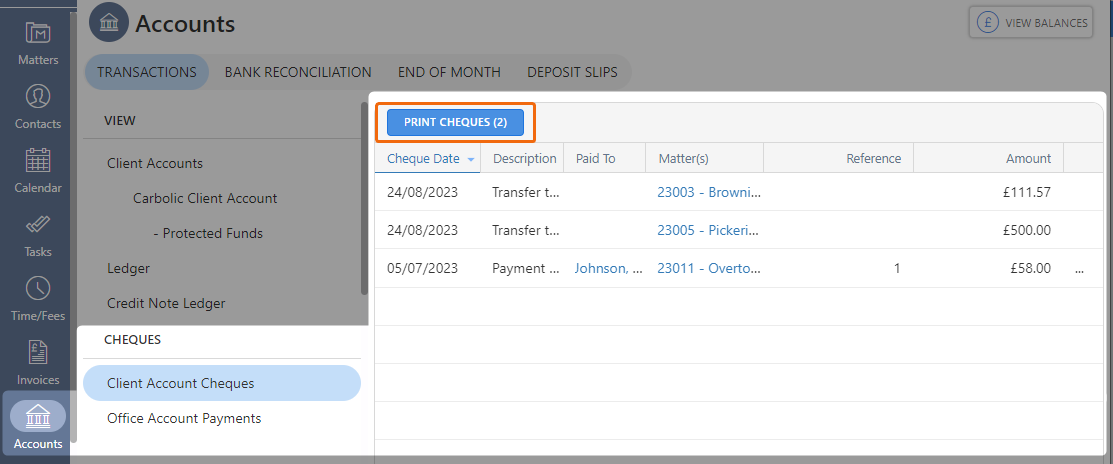The width and height of the screenshot is (1113, 464).
Task: Open the Tasks checkmark icon
Action: tap(38, 234)
